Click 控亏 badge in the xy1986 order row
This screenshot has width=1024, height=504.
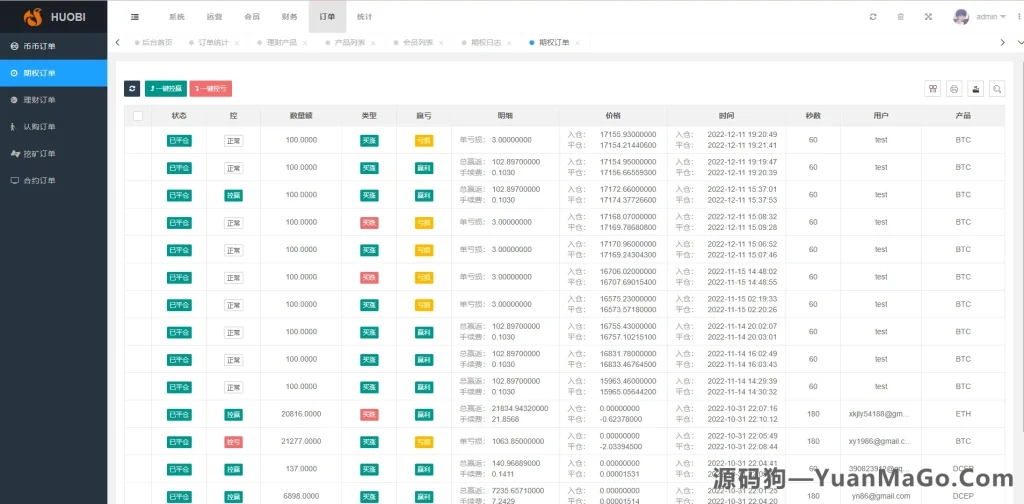[x=233, y=442]
